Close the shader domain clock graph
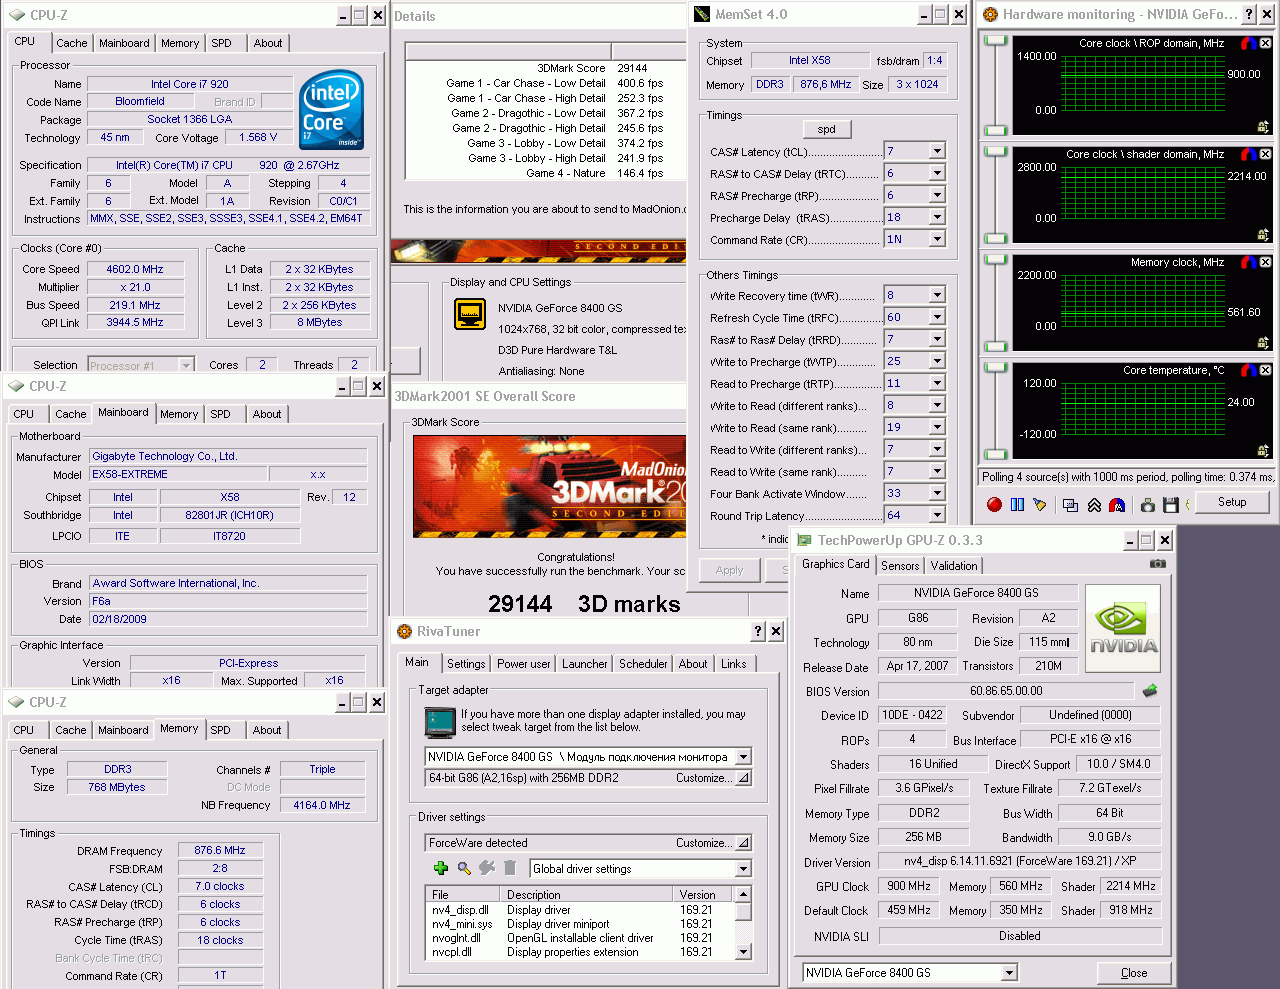1280x989 pixels. pyautogui.click(x=1266, y=154)
